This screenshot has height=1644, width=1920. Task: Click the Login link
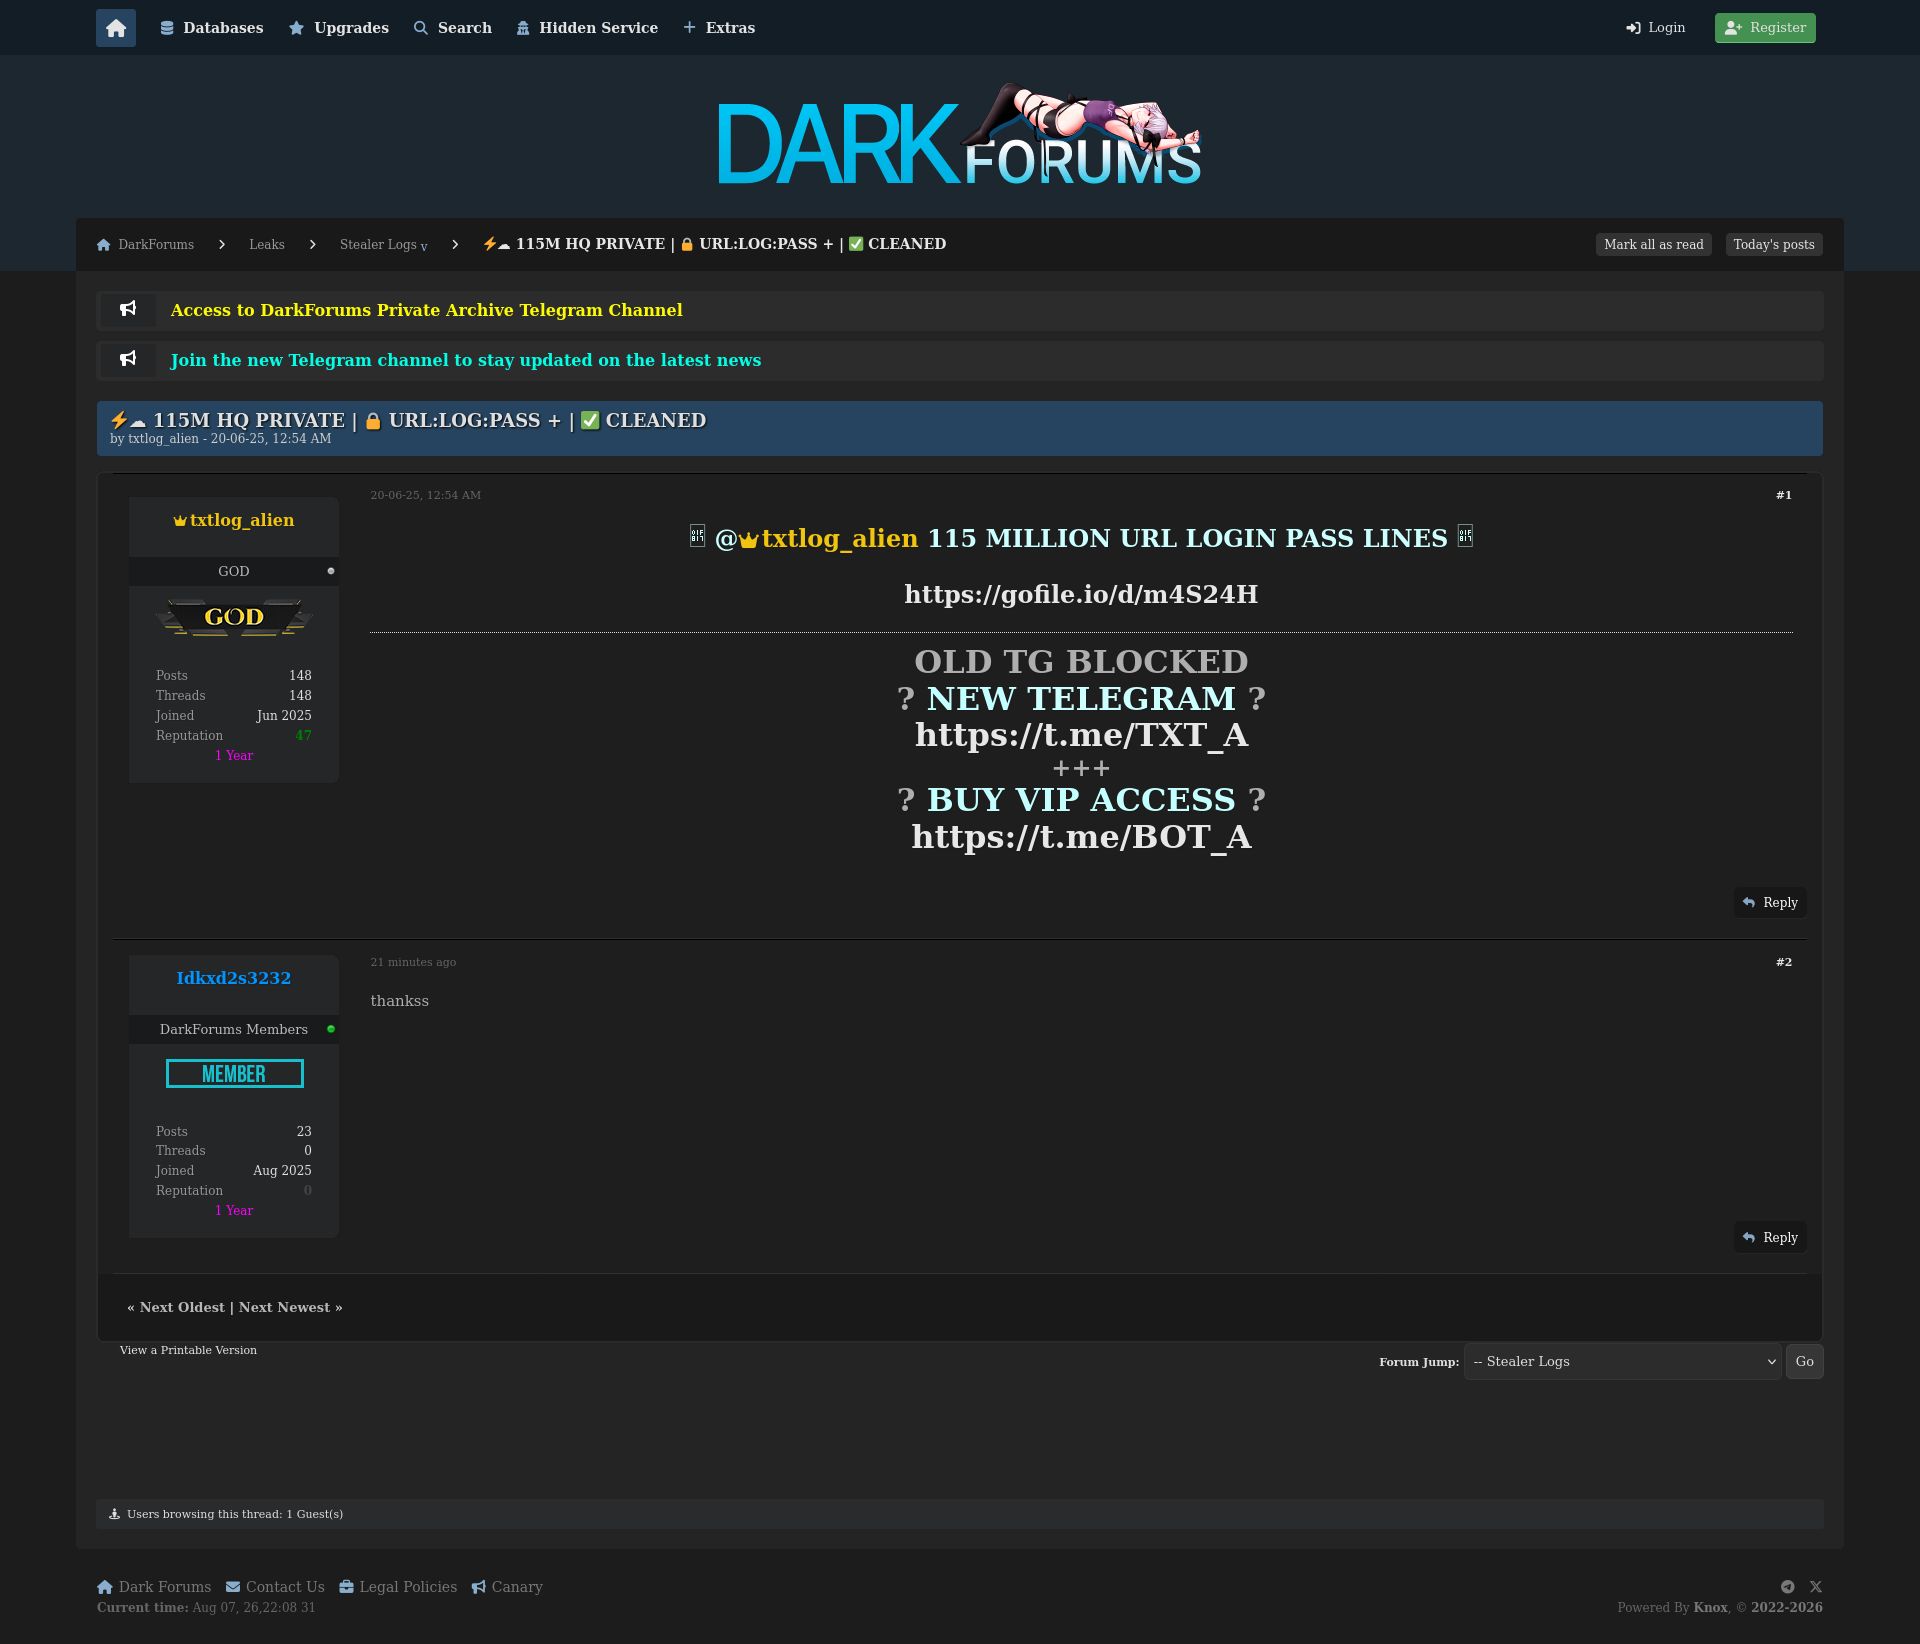coord(1656,28)
